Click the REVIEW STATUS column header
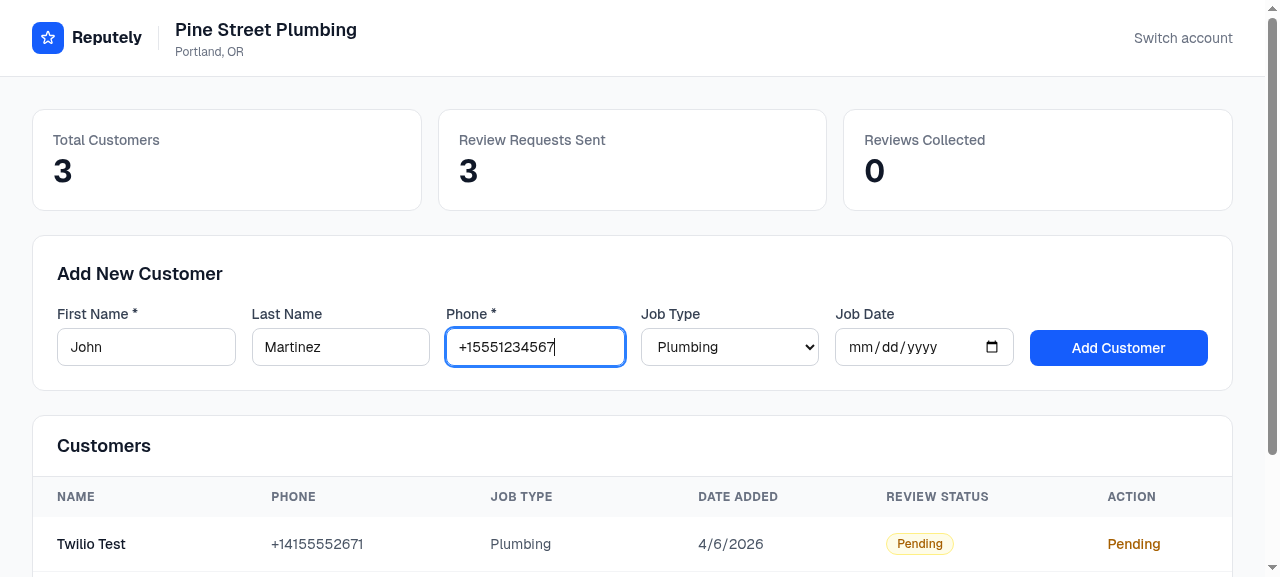This screenshot has width=1280, height=577. pos(937,497)
